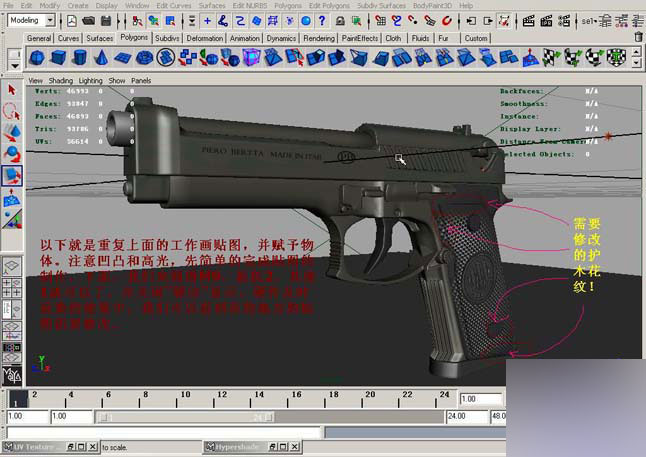Click the red magnet snap icon
The height and width of the screenshot is (457, 646).
446,21
